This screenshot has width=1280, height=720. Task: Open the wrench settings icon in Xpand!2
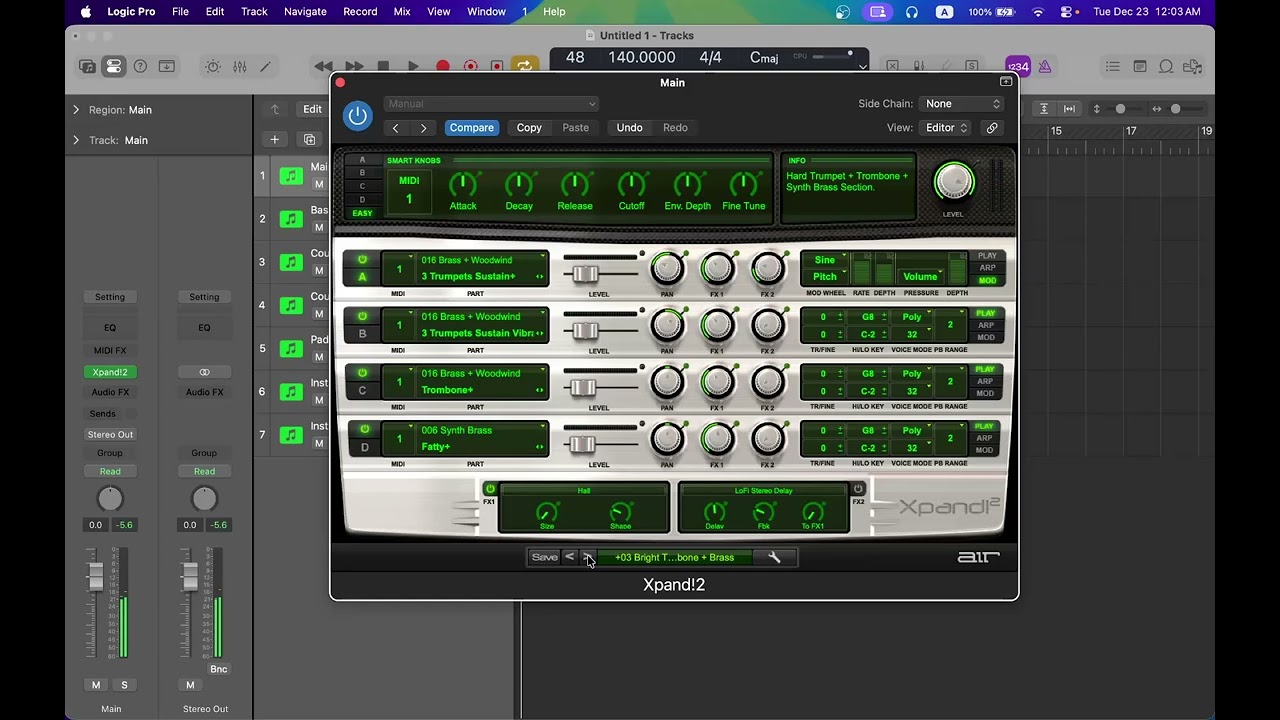[774, 557]
